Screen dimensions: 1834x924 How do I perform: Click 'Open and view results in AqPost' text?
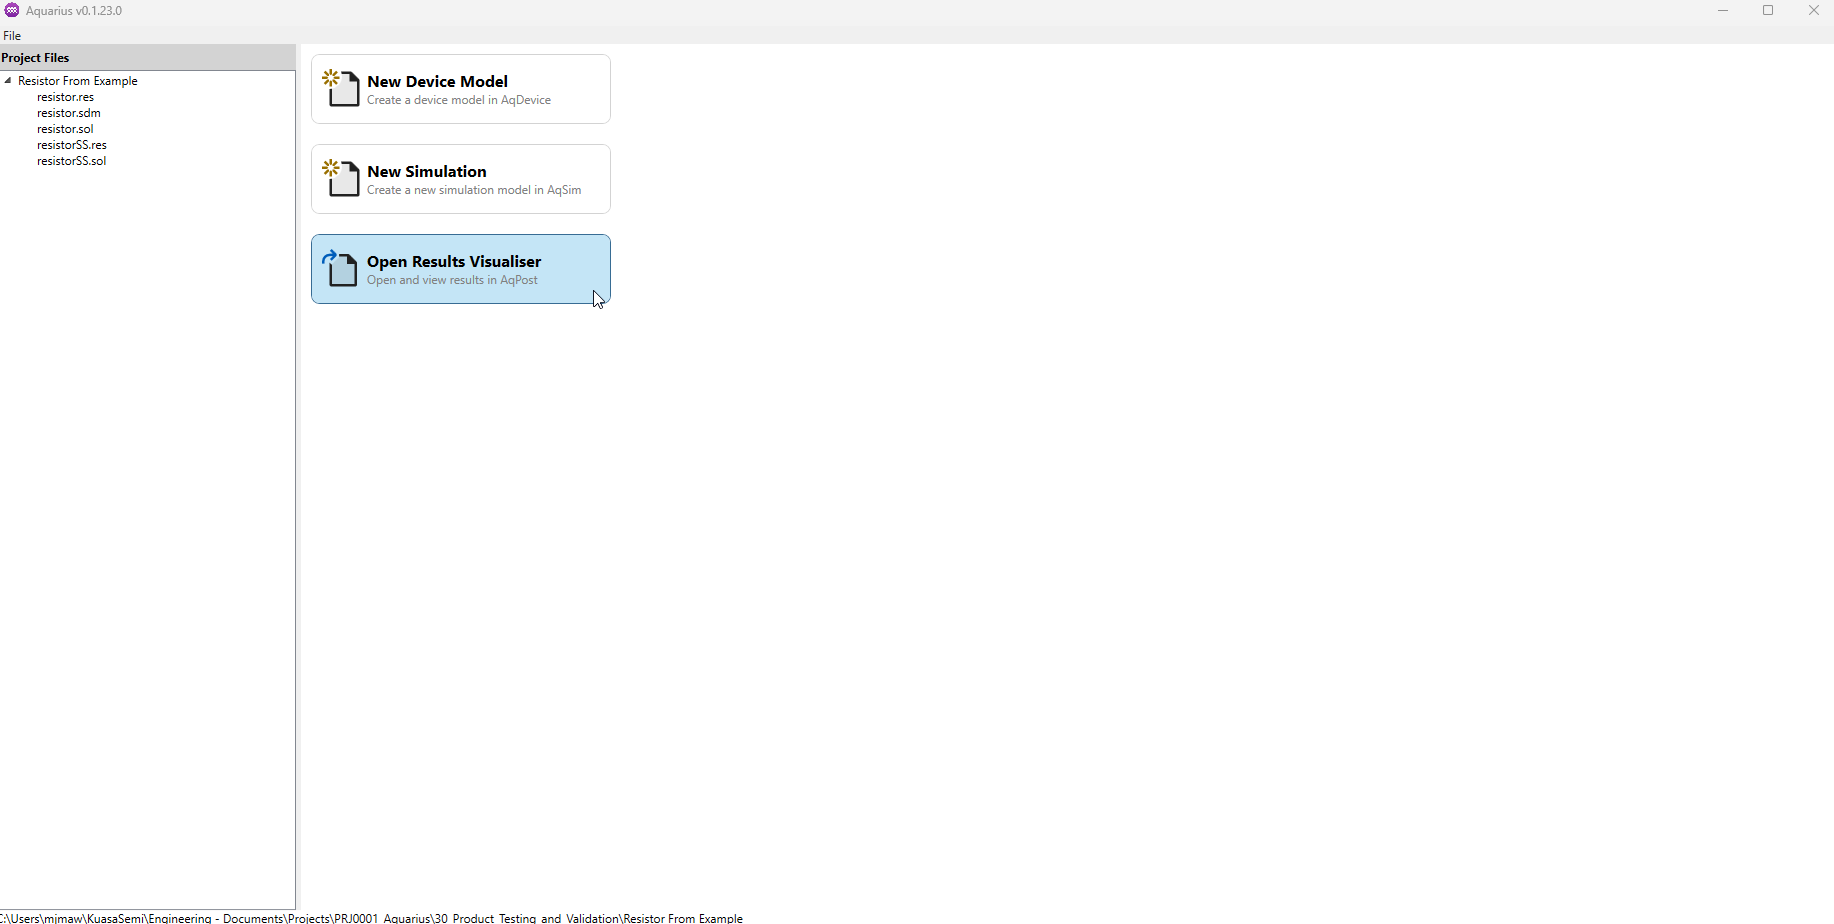452,280
